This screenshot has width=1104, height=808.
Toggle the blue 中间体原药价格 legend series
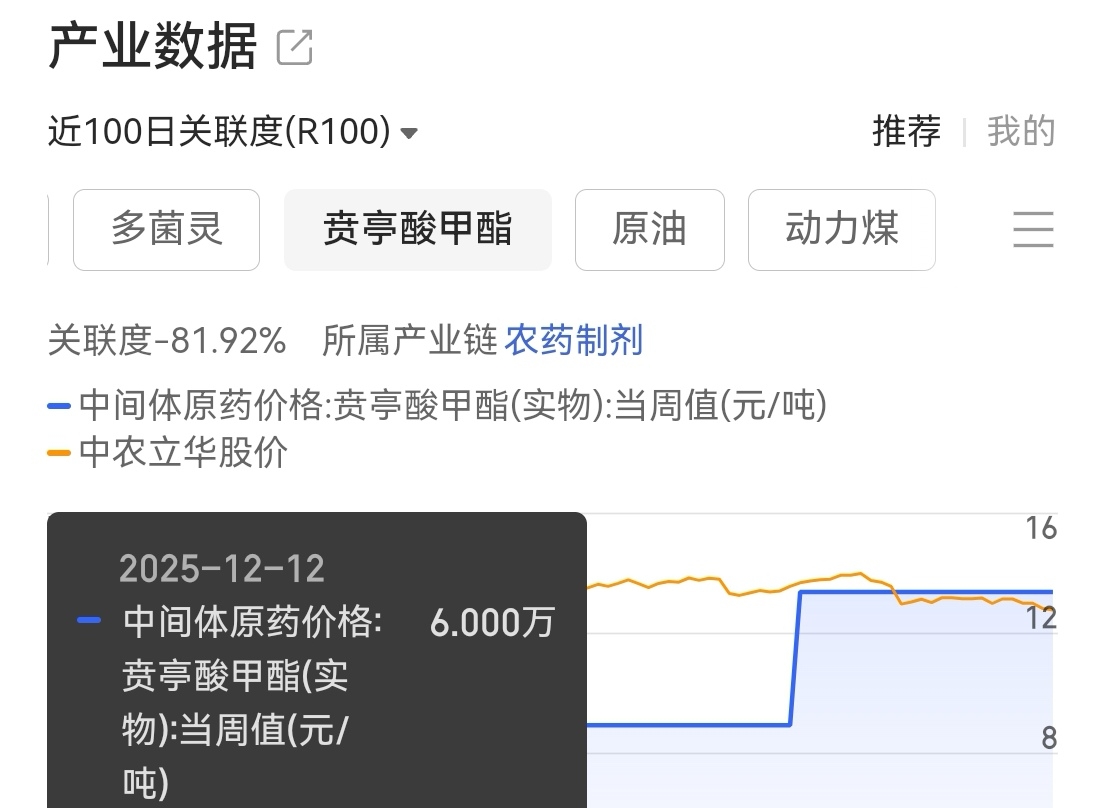(x=437, y=405)
